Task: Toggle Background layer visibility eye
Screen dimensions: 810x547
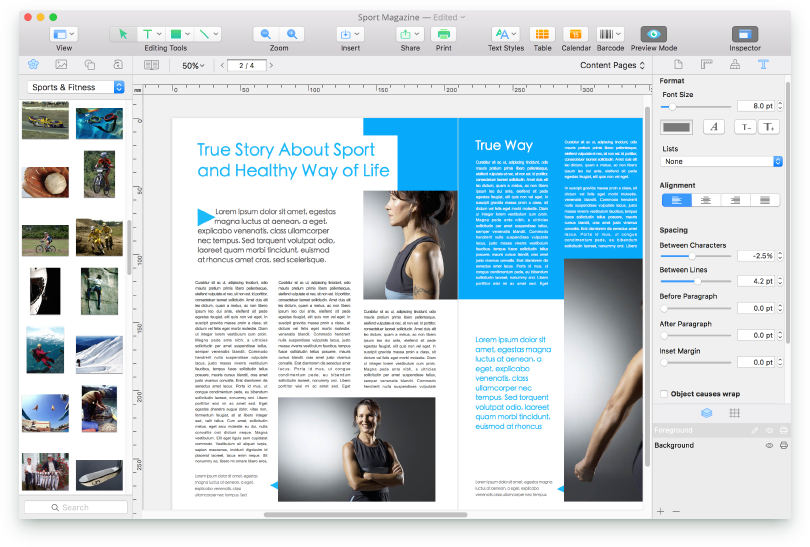Action: click(x=769, y=445)
